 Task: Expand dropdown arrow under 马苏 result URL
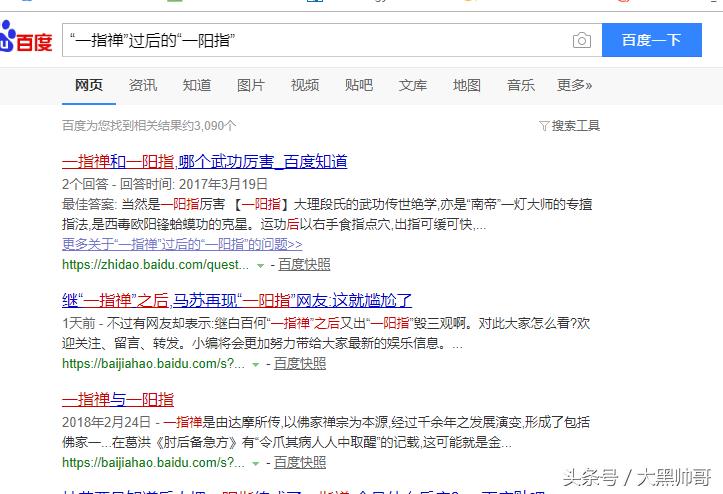point(255,364)
